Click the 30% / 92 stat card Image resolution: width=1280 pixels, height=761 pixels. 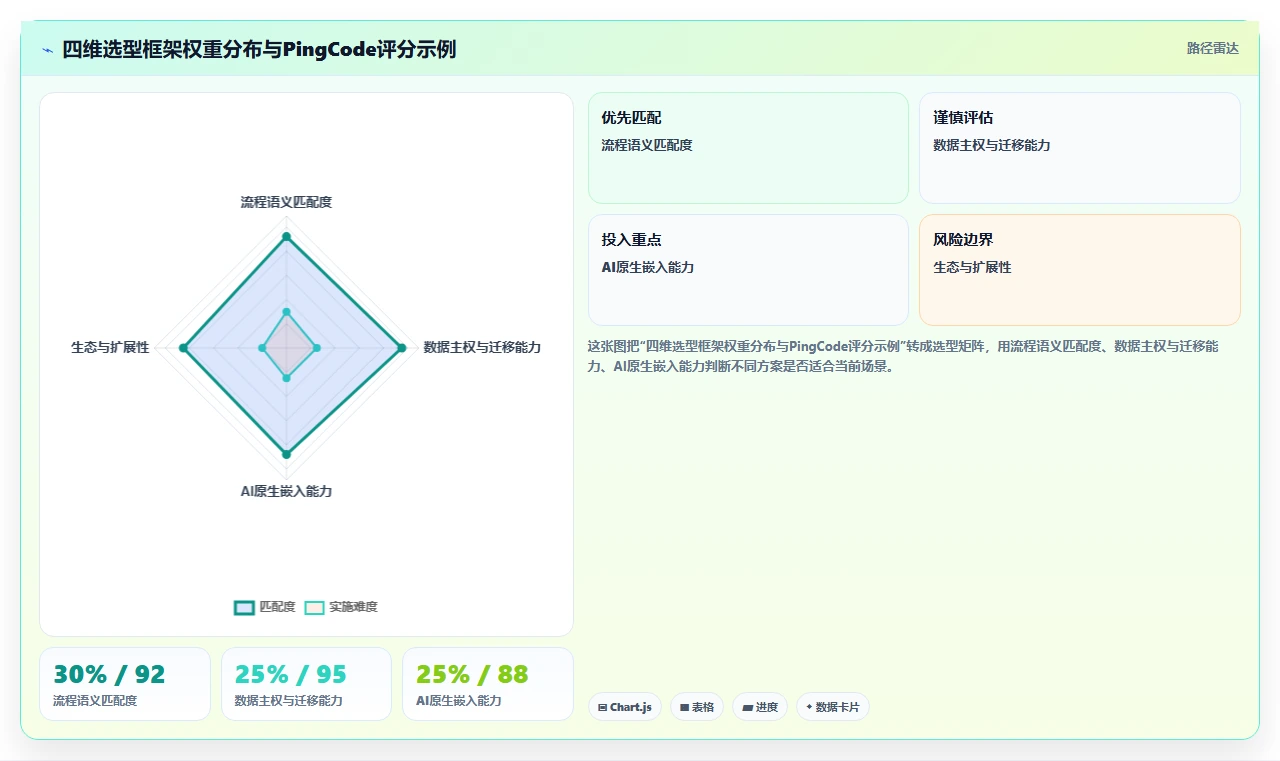pyautogui.click(x=125, y=684)
